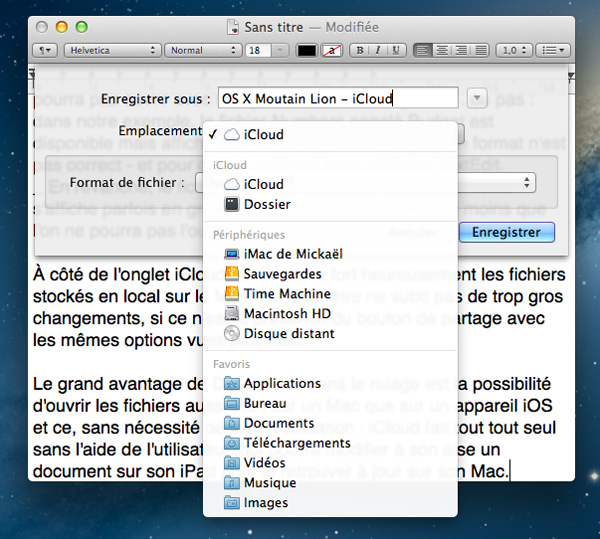Choose iCloud under the iCloud section
600x539 pixels.
tap(330, 184)
